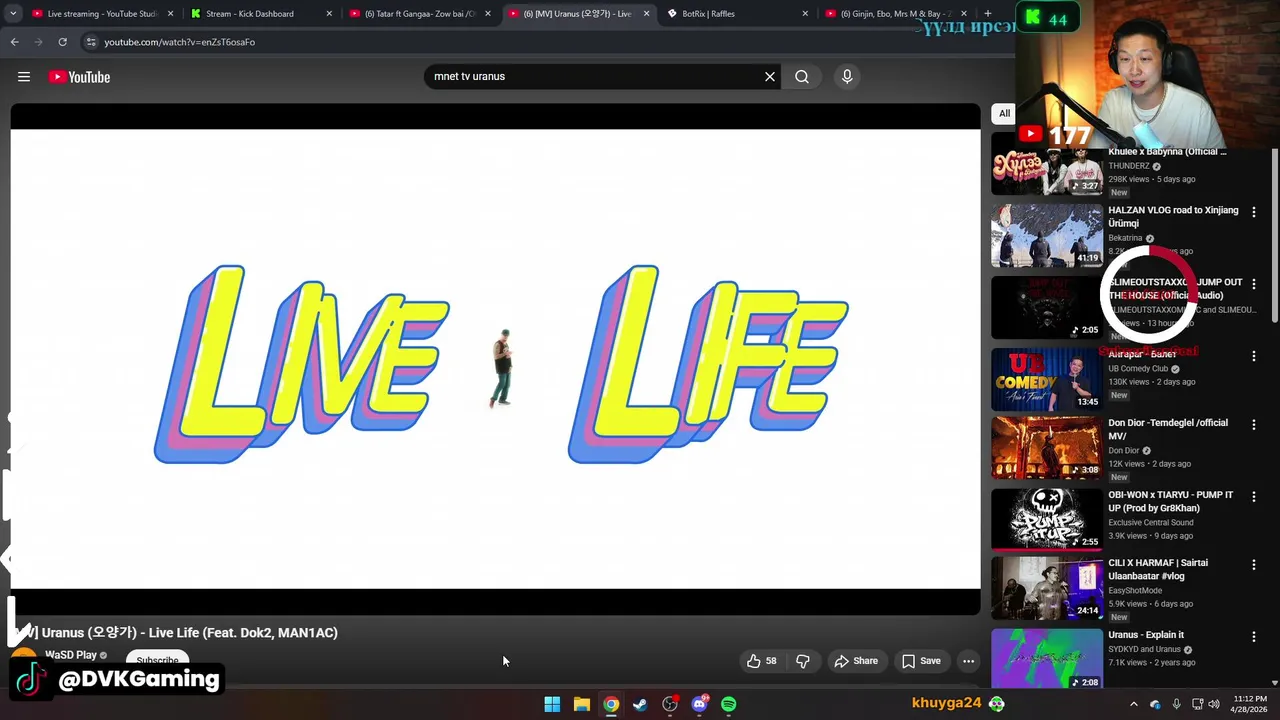Open options for HALZAN VLOG video
Viewport: 1280px width, 720px height.
pos(1254,212)
